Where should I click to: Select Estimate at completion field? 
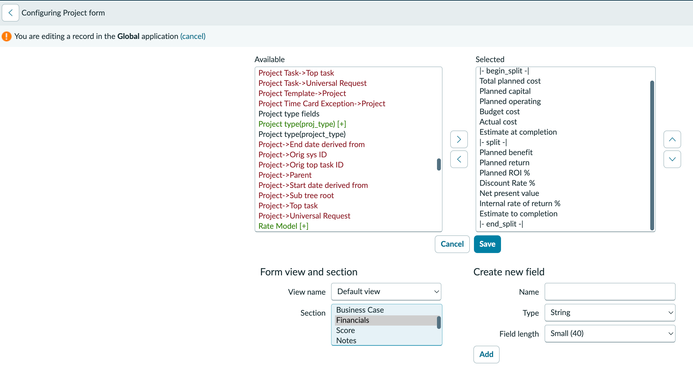(518, 132)
